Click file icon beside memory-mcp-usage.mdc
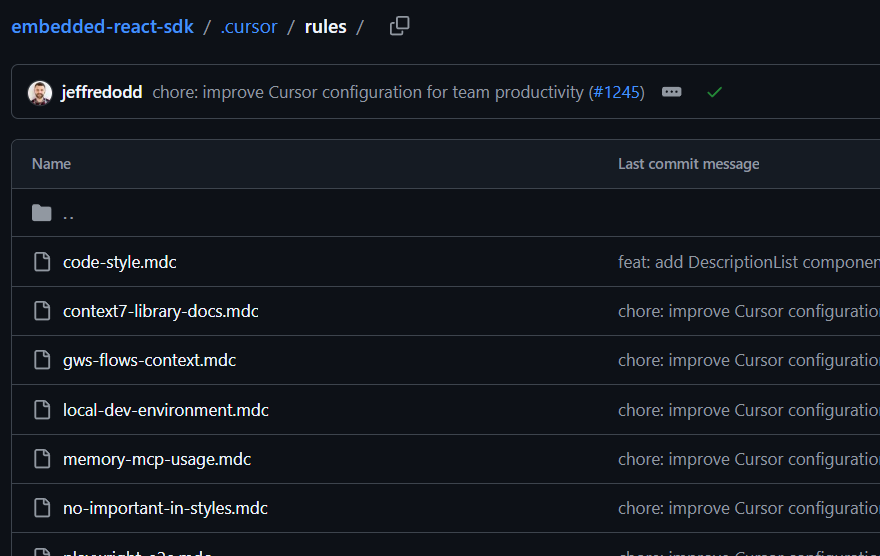Image resolution: width=880 pixels, height=556 pixels. 41,459
